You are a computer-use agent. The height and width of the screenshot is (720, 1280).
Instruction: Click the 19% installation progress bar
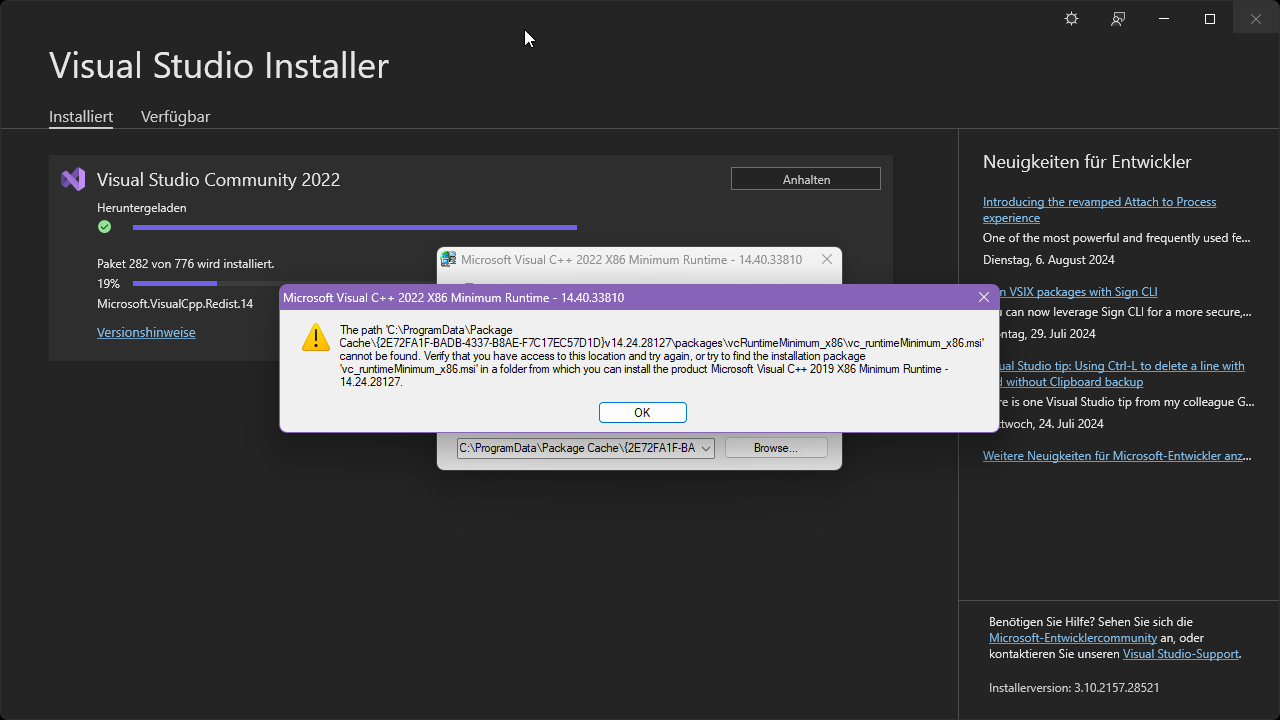coord(205,284)
